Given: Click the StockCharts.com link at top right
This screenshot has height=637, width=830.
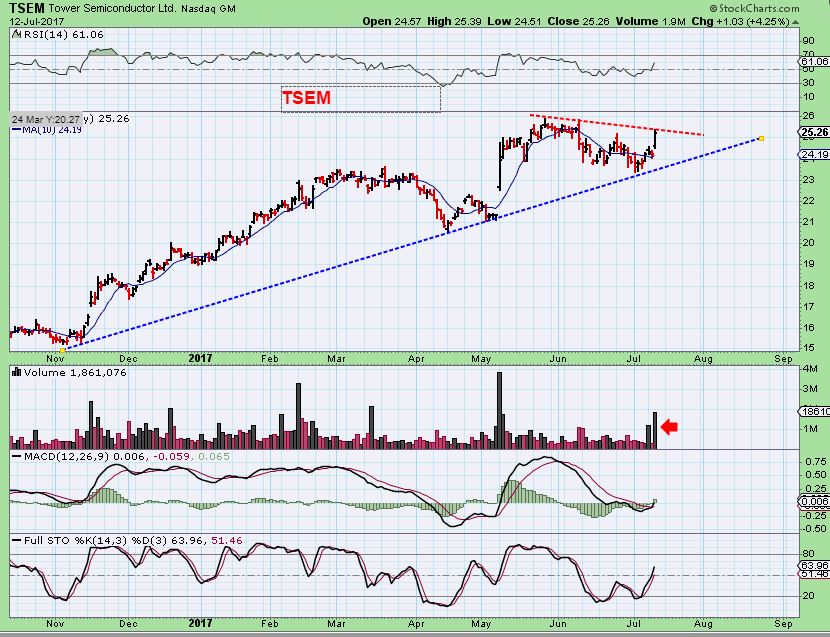Looking at the screenshot, I should (x=754, y=8).
